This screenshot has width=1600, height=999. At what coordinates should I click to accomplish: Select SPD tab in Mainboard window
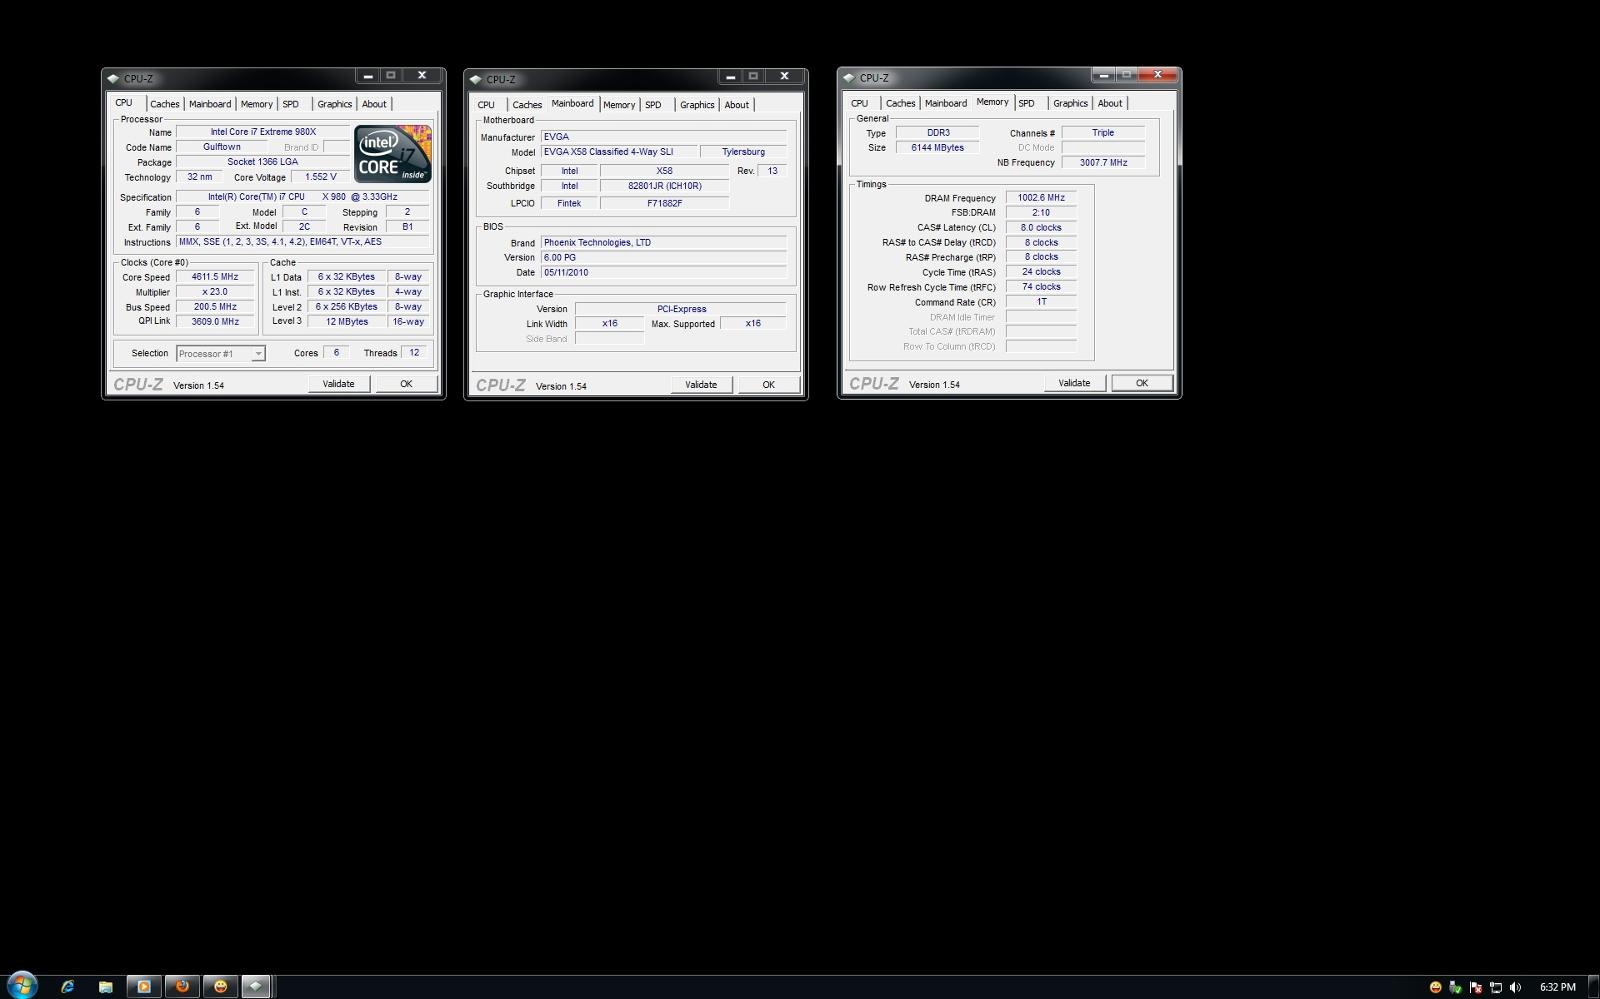click(x=653, y=105)
